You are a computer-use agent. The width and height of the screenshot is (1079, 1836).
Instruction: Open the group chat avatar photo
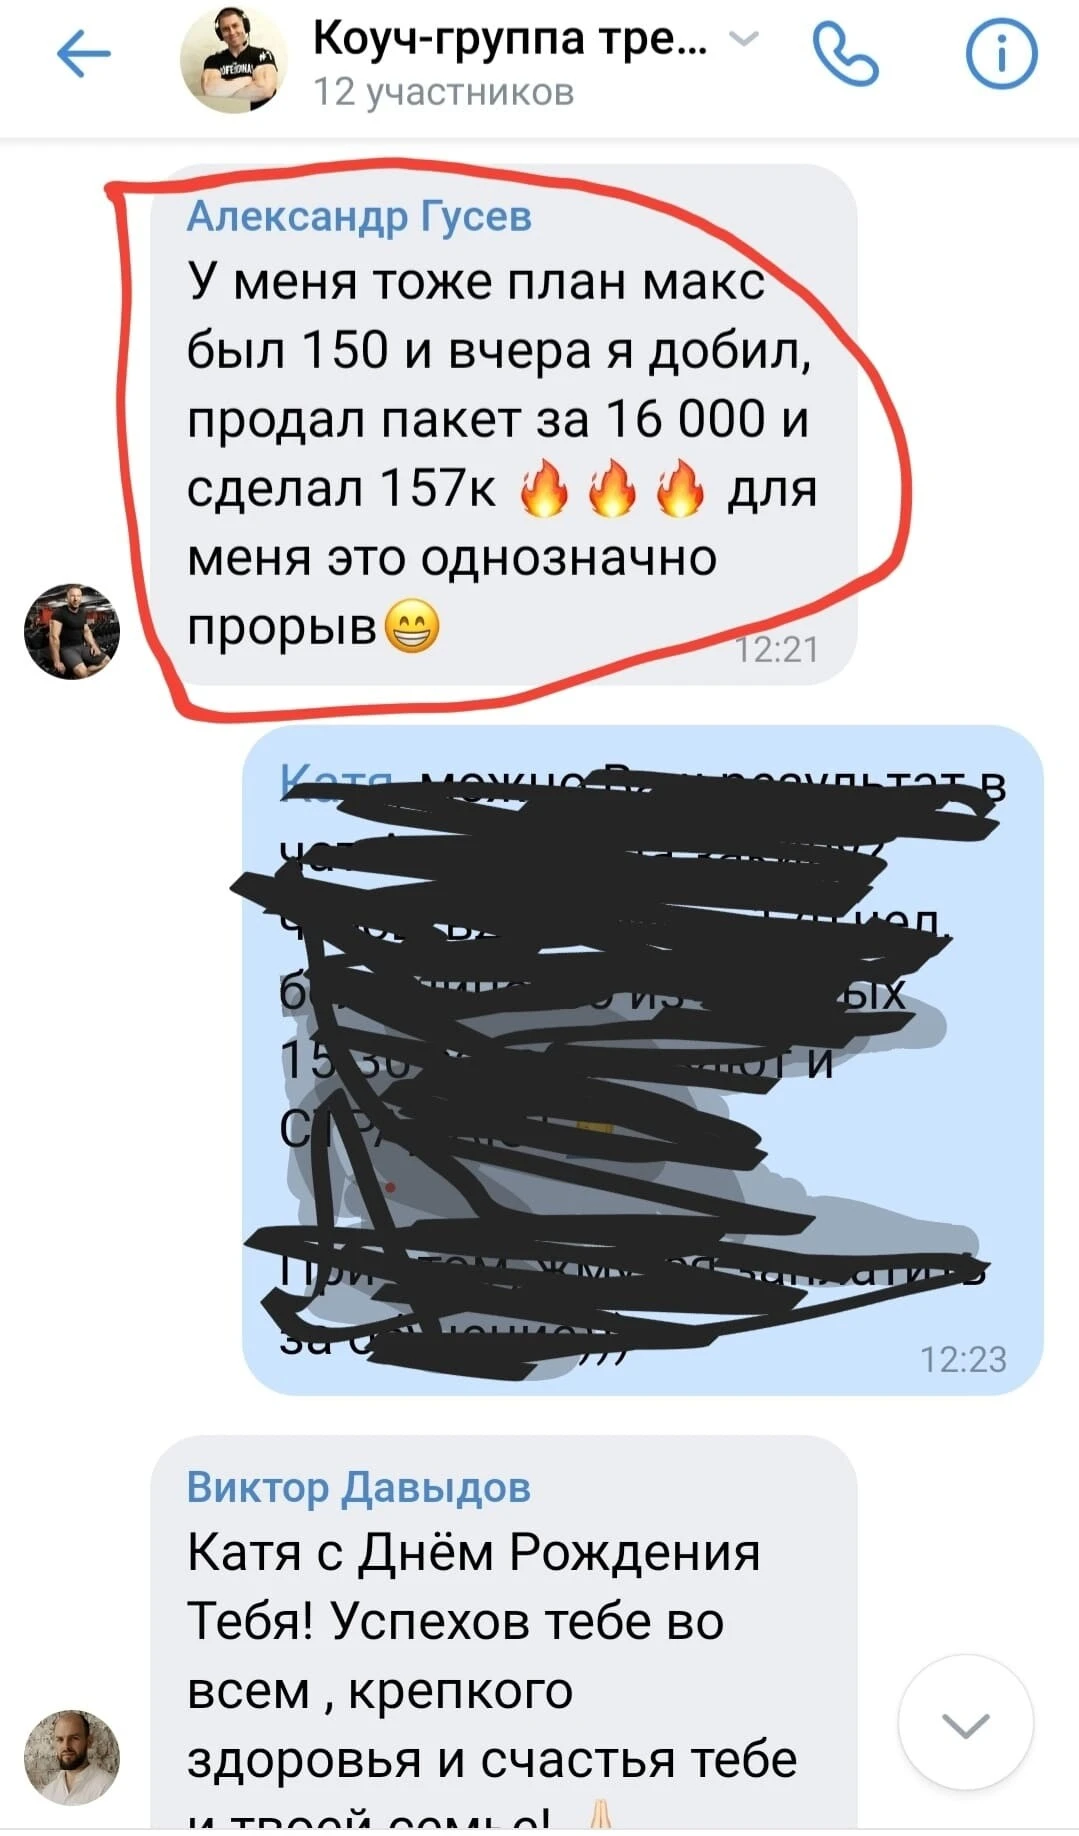click(234, 59)
